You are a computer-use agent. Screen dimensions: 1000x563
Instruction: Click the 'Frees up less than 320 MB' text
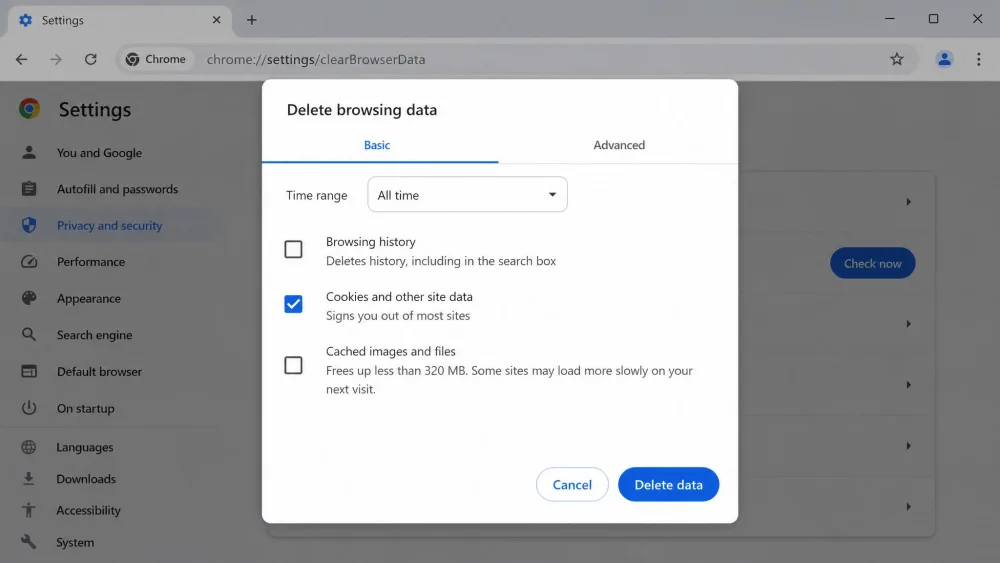[x=396, y=370]
